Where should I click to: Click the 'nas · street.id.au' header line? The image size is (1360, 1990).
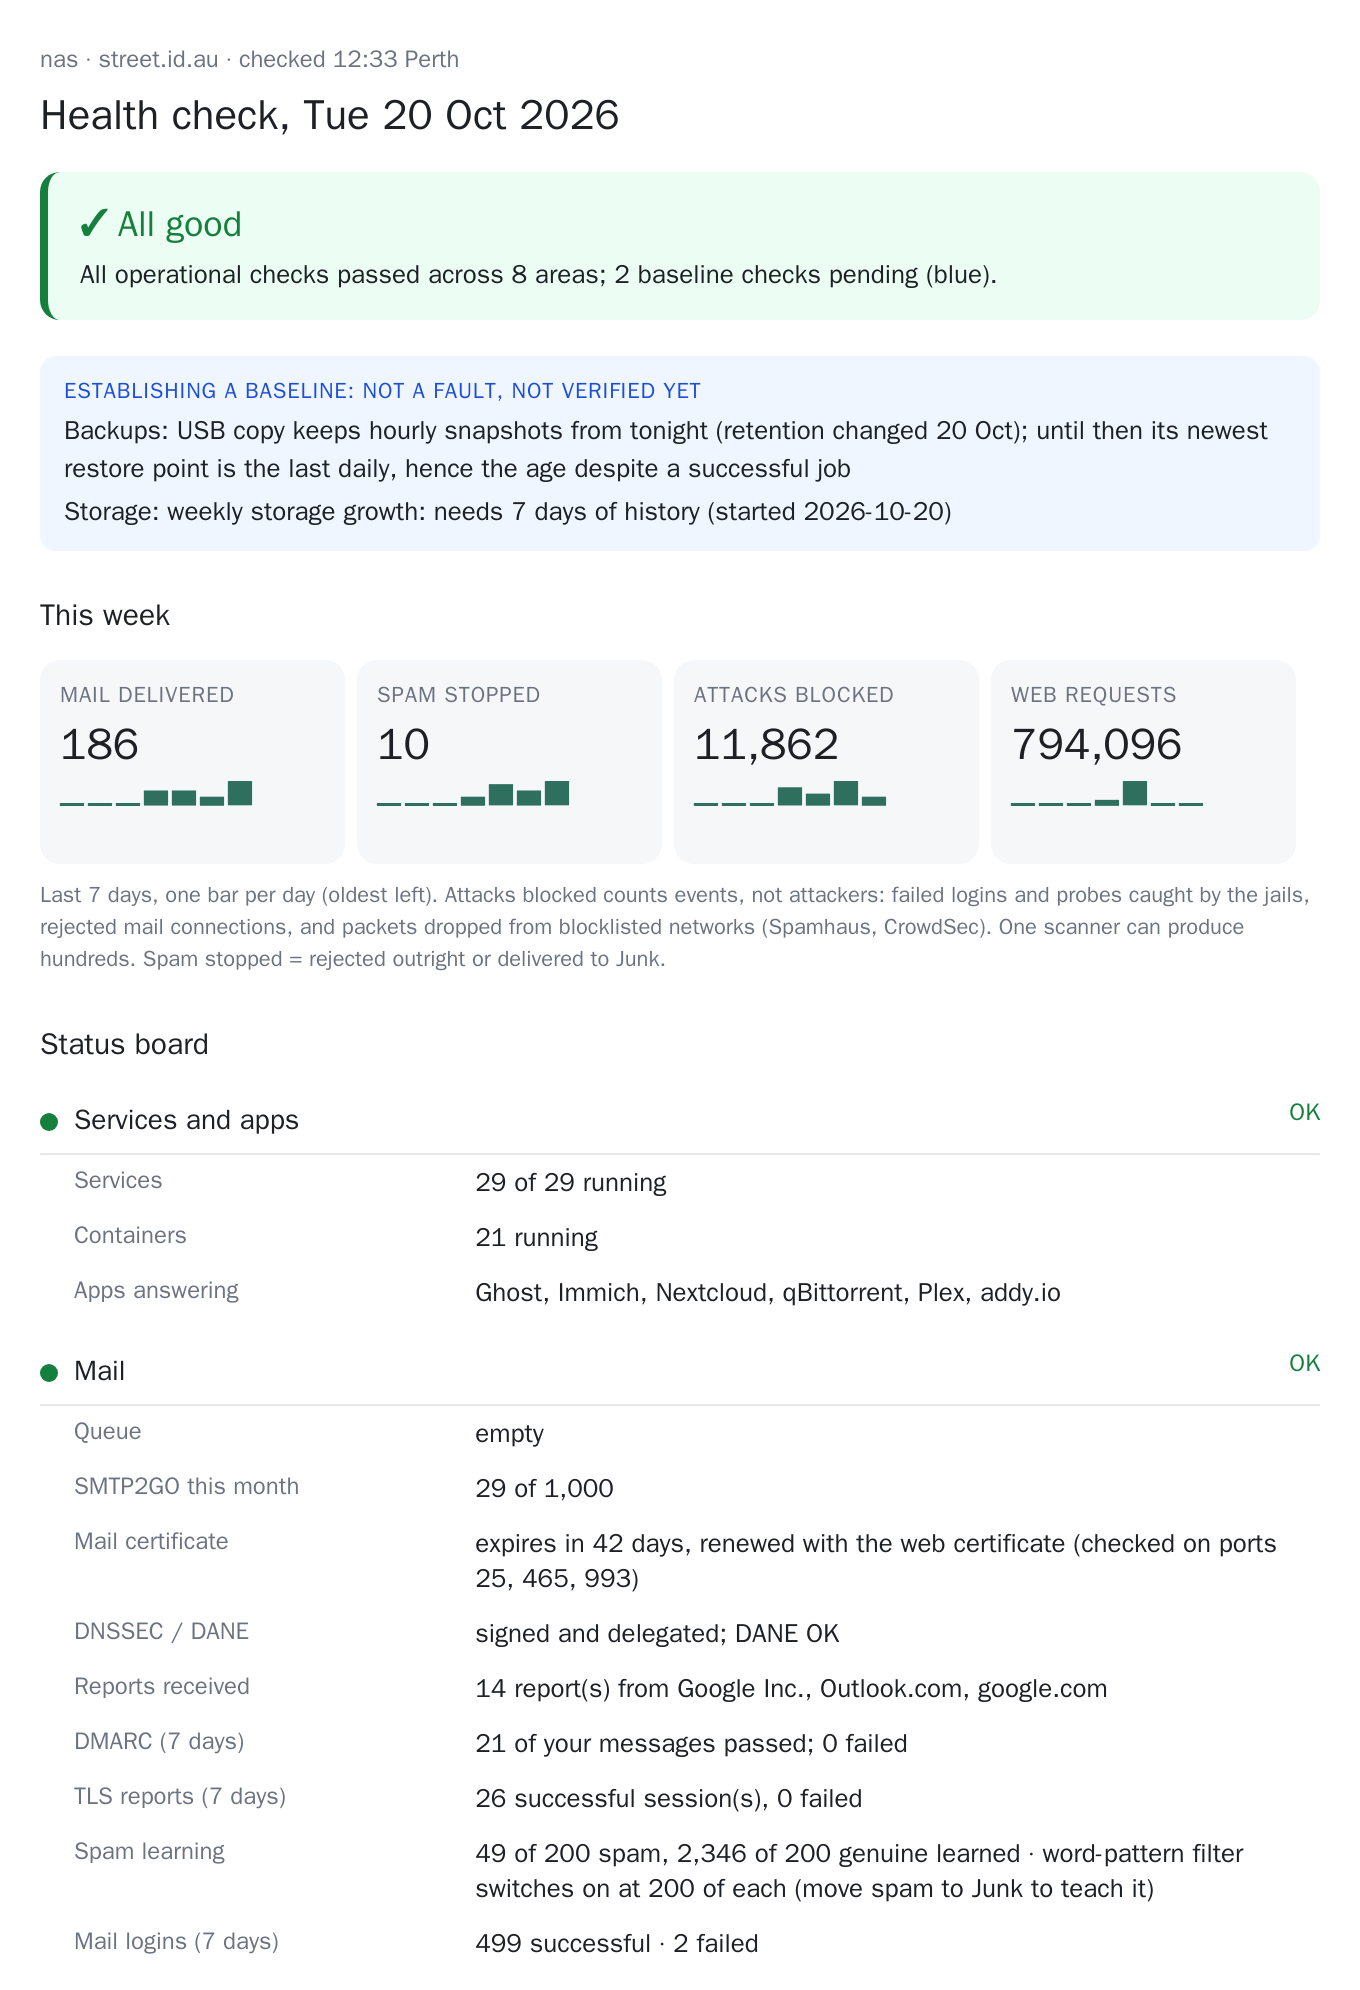(249, 59)
